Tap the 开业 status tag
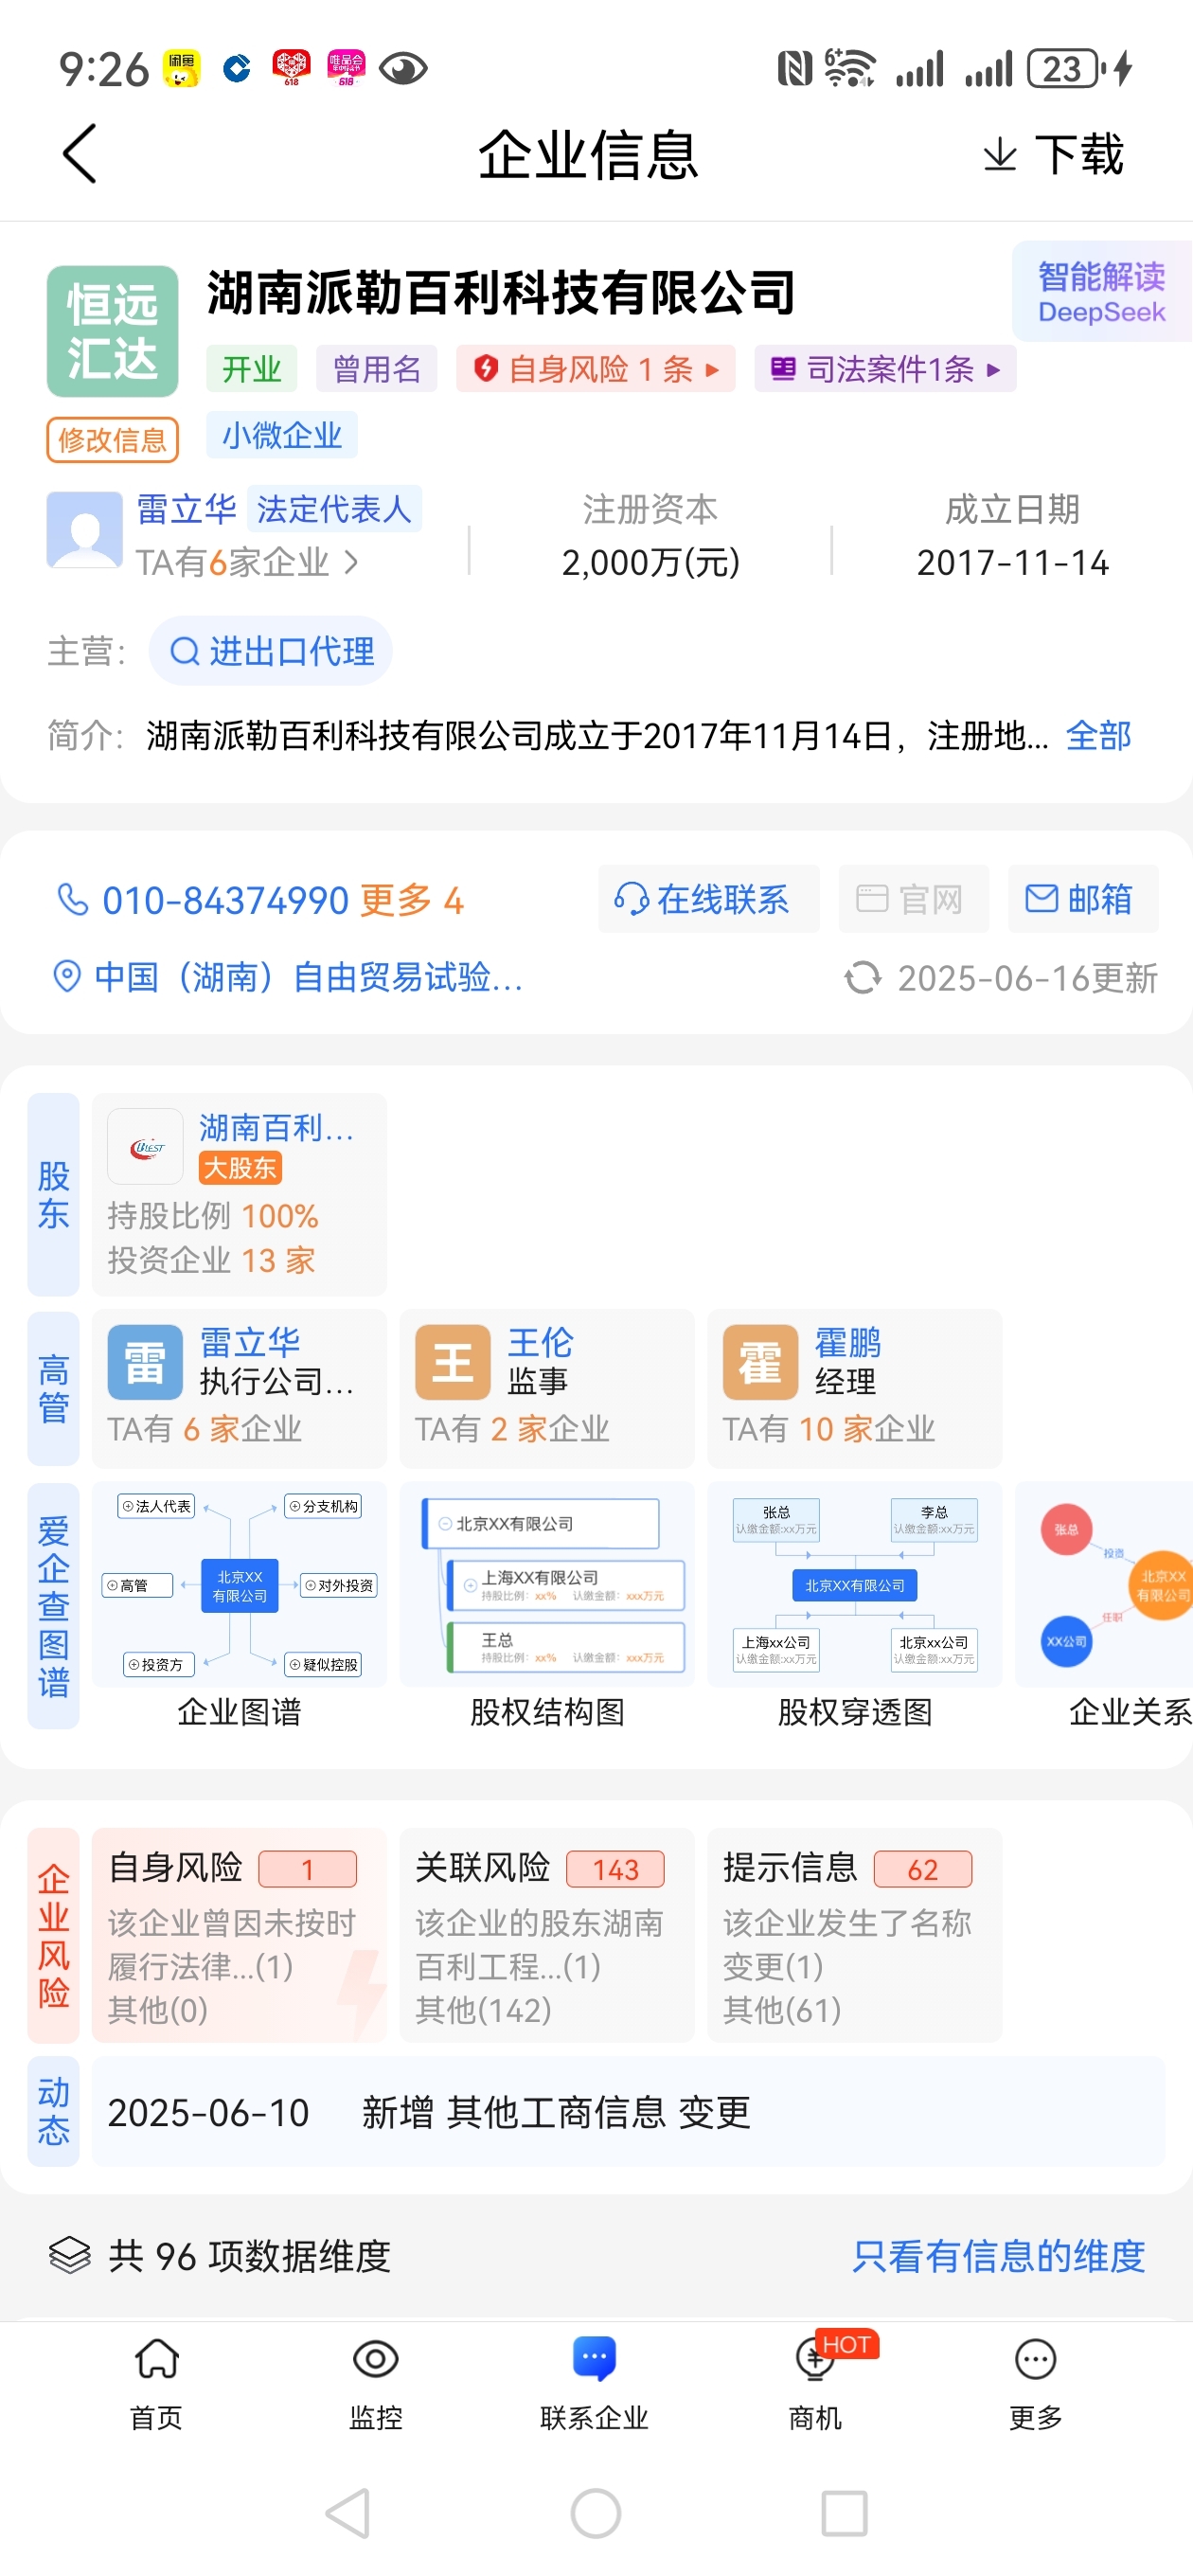Viewport: 1193px width, 2576px height. coord(252,369)
